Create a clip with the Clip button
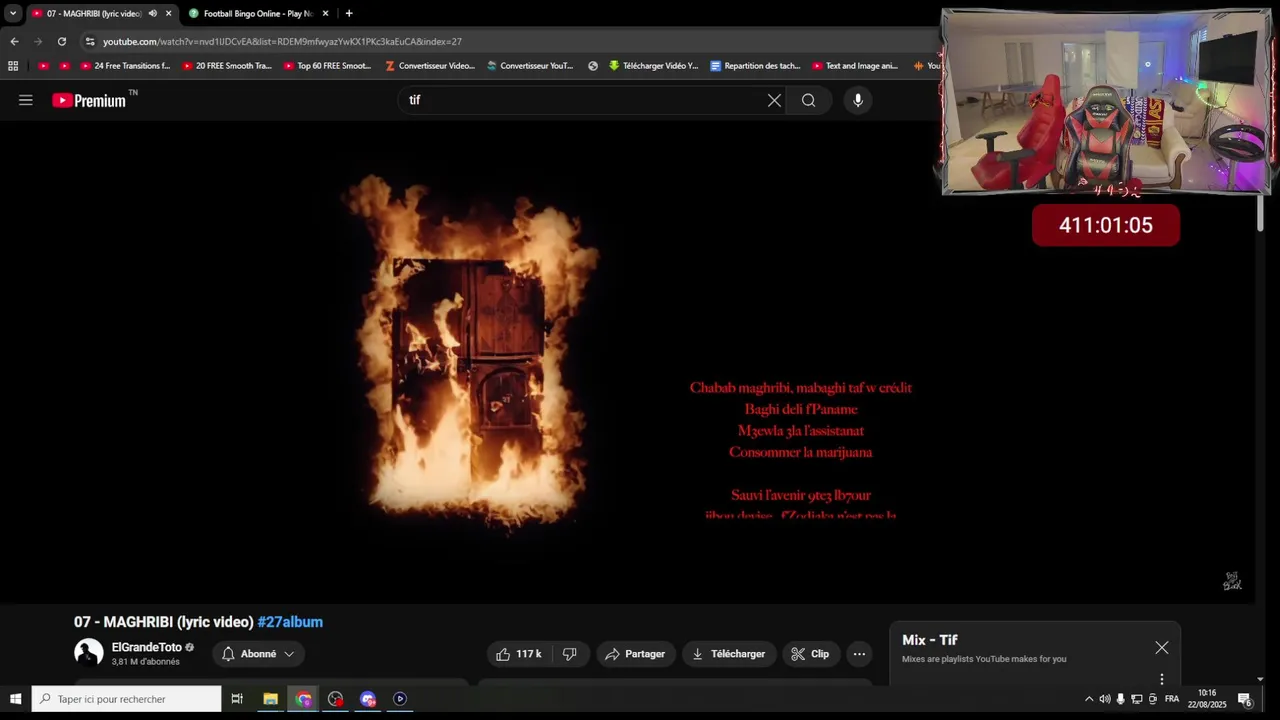The height and width of the screenshot is (720, 1280). (x=810, y=654)
